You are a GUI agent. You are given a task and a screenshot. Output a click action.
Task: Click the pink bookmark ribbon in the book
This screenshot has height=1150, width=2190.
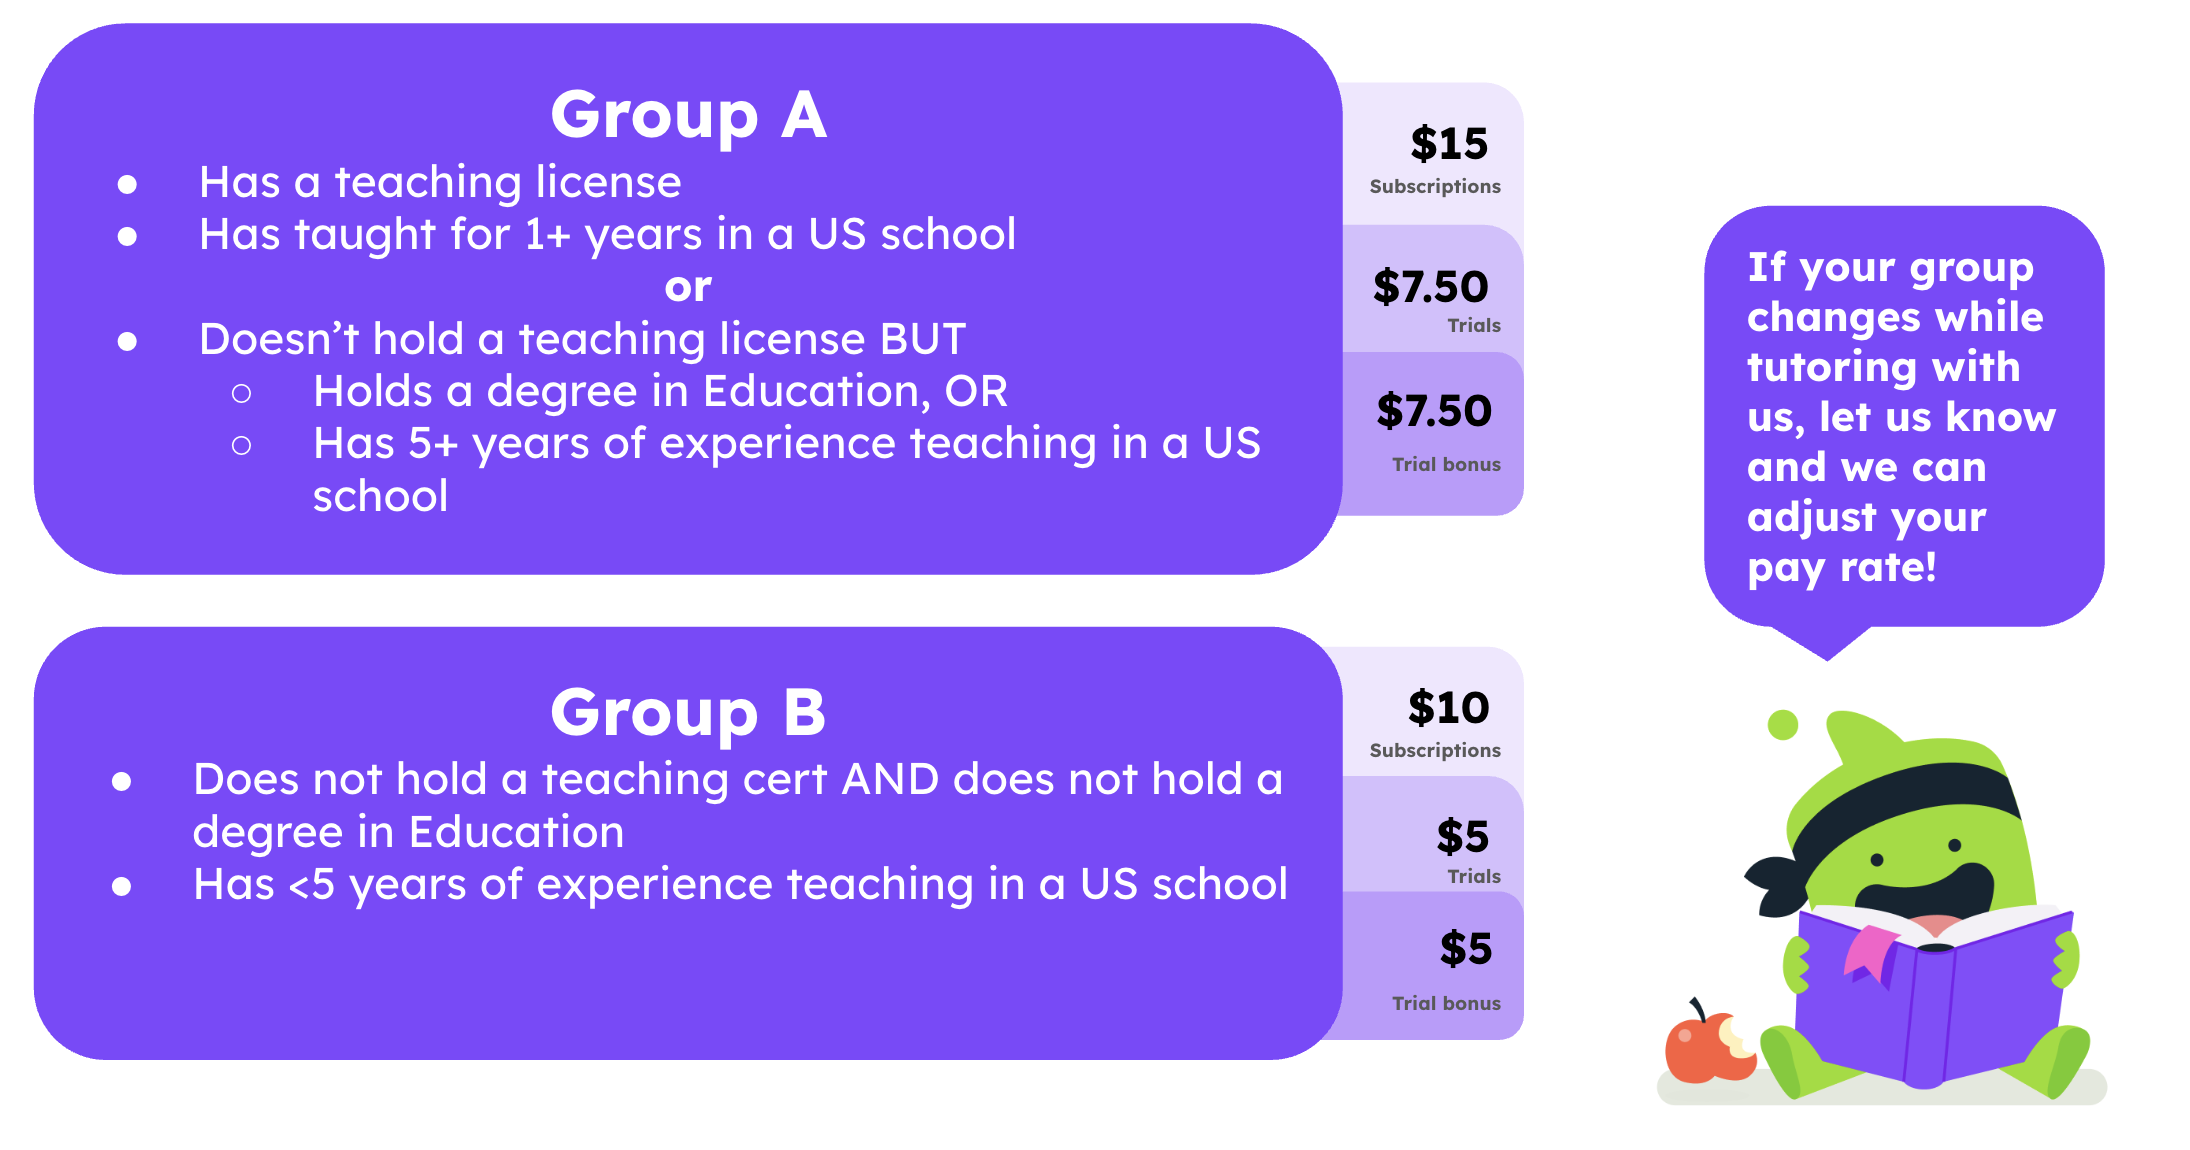pyautogui.click(x=1870, y=954)
